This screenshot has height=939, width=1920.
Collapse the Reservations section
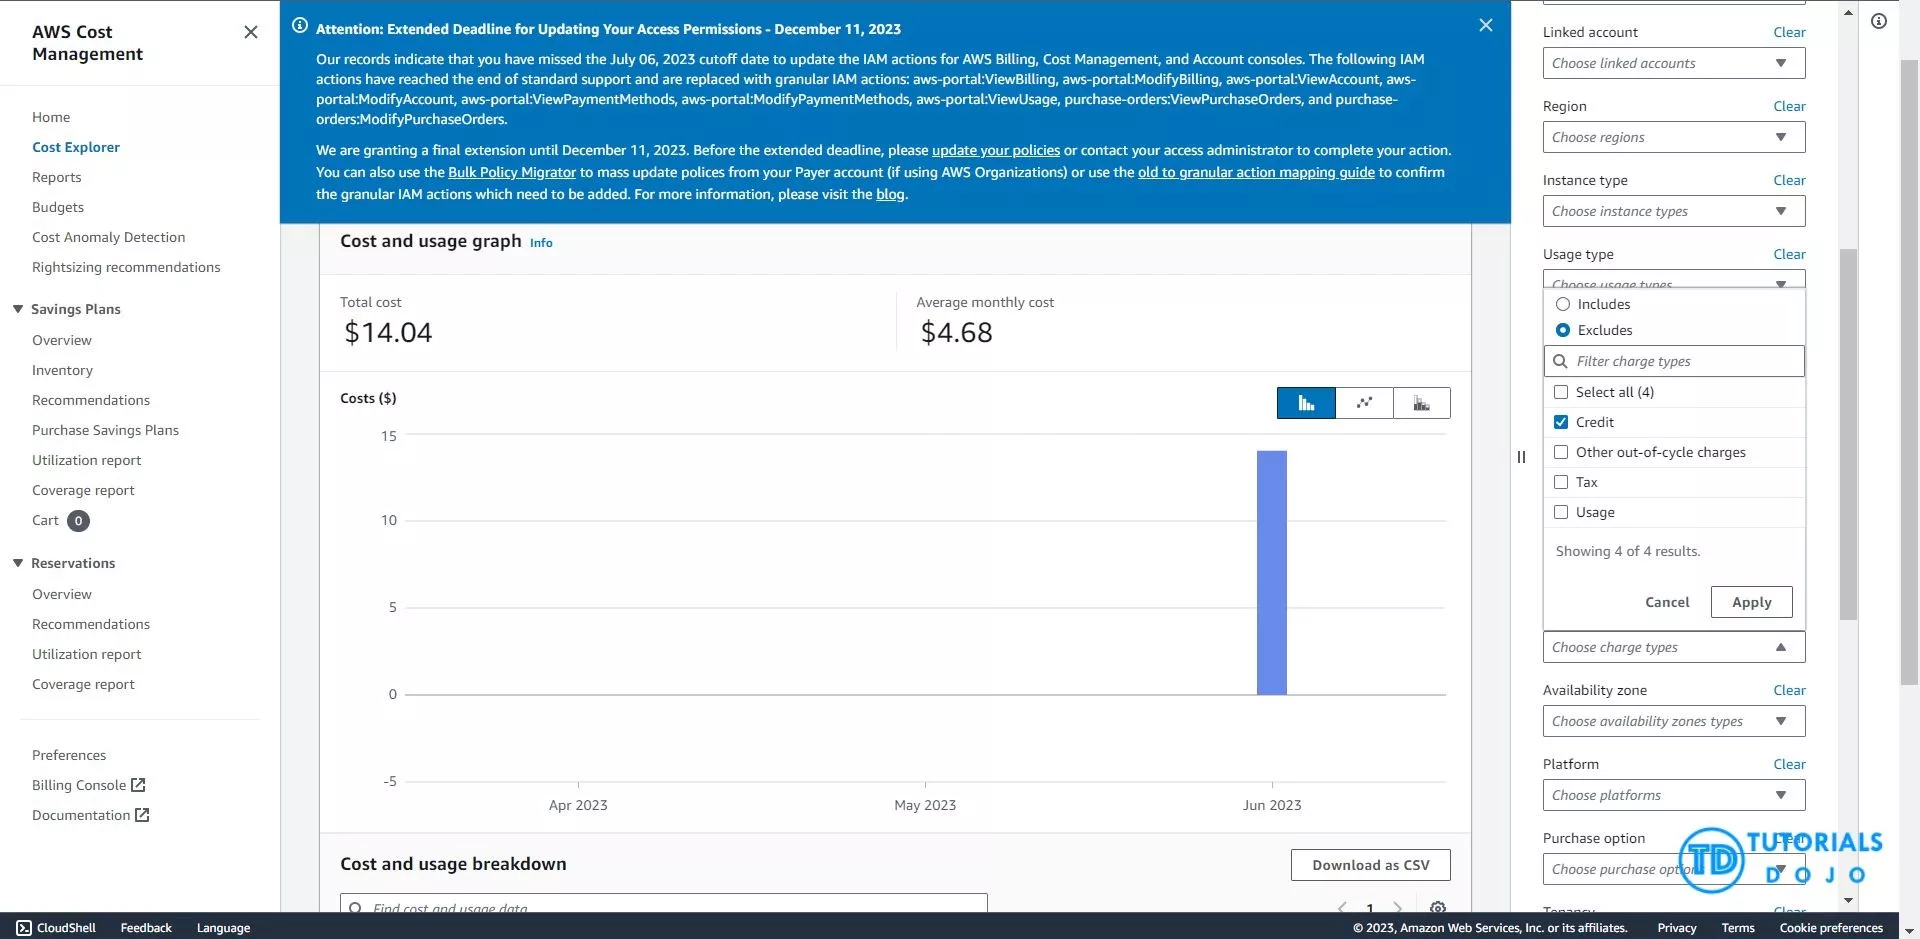[x=18, y=563]
